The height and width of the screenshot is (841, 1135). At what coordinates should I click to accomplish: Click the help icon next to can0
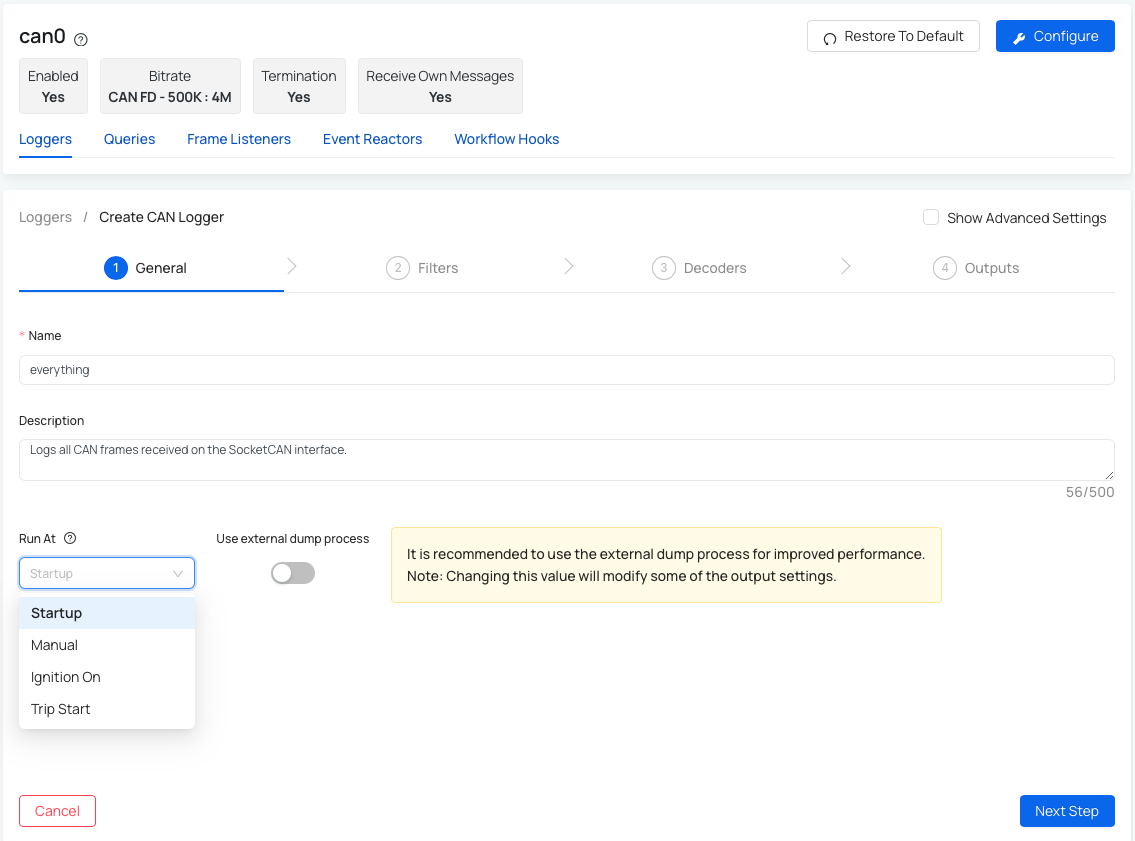[81, 40]
